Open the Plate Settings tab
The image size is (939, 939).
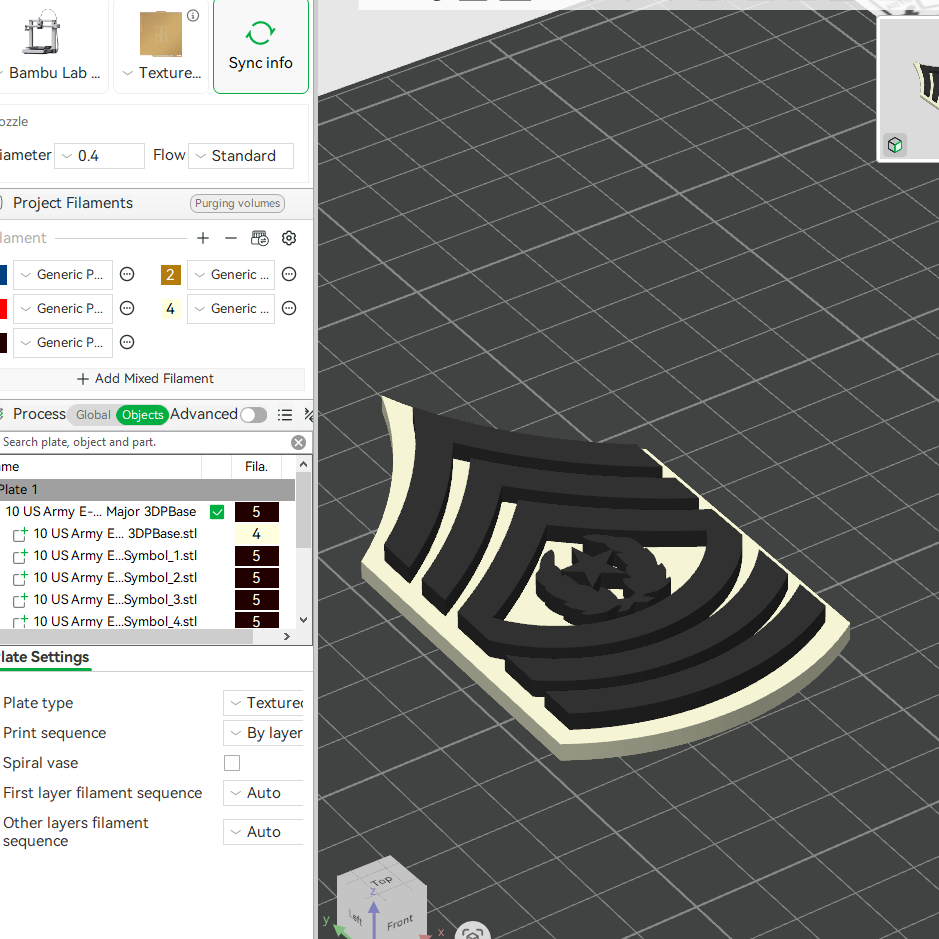[45, 658]
